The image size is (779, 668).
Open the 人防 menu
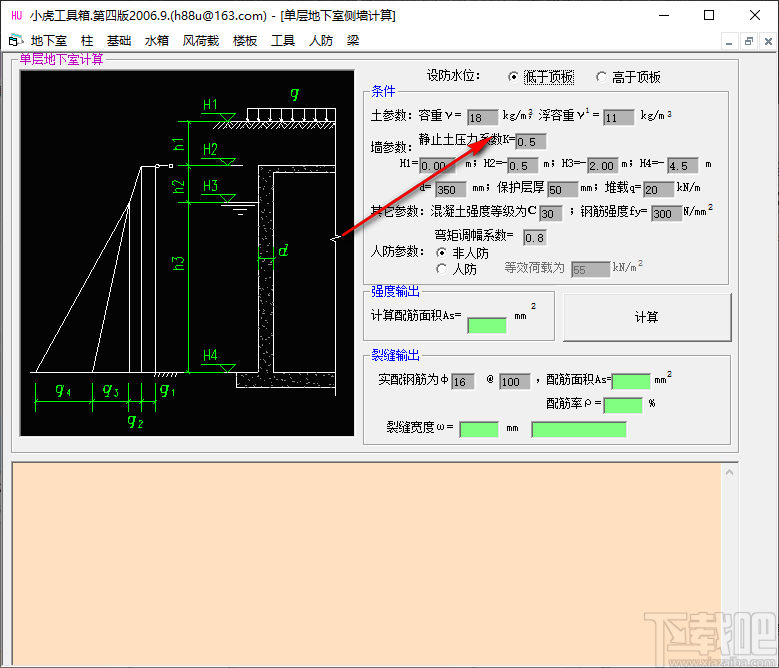point(321,41)
